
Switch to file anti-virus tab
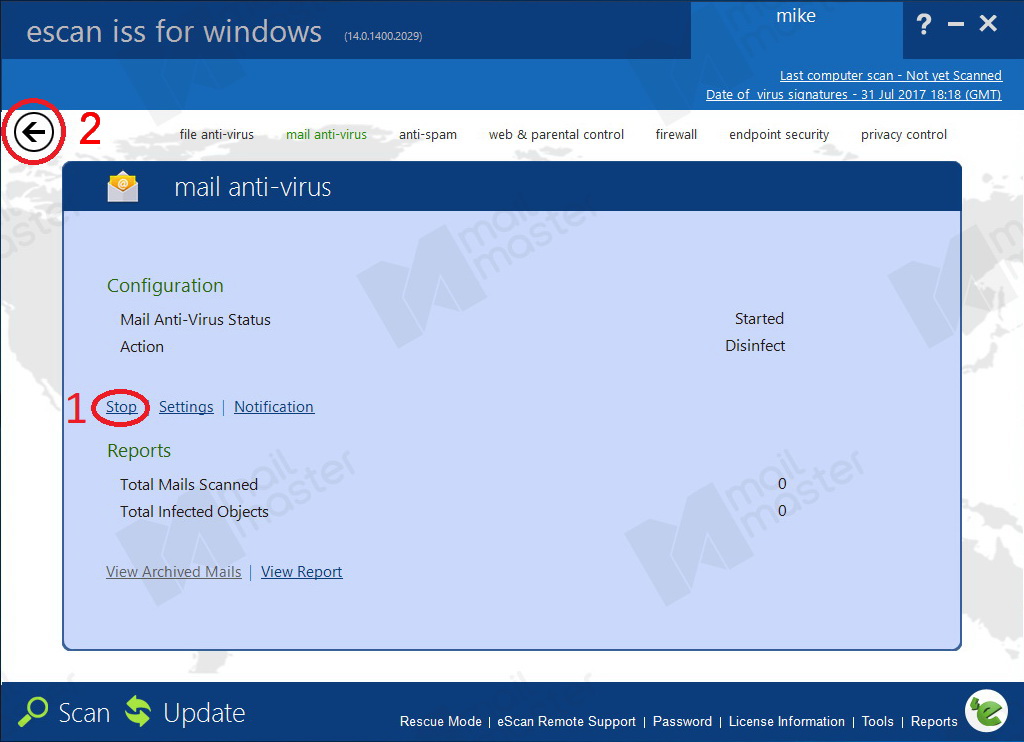tap(216, 135)
